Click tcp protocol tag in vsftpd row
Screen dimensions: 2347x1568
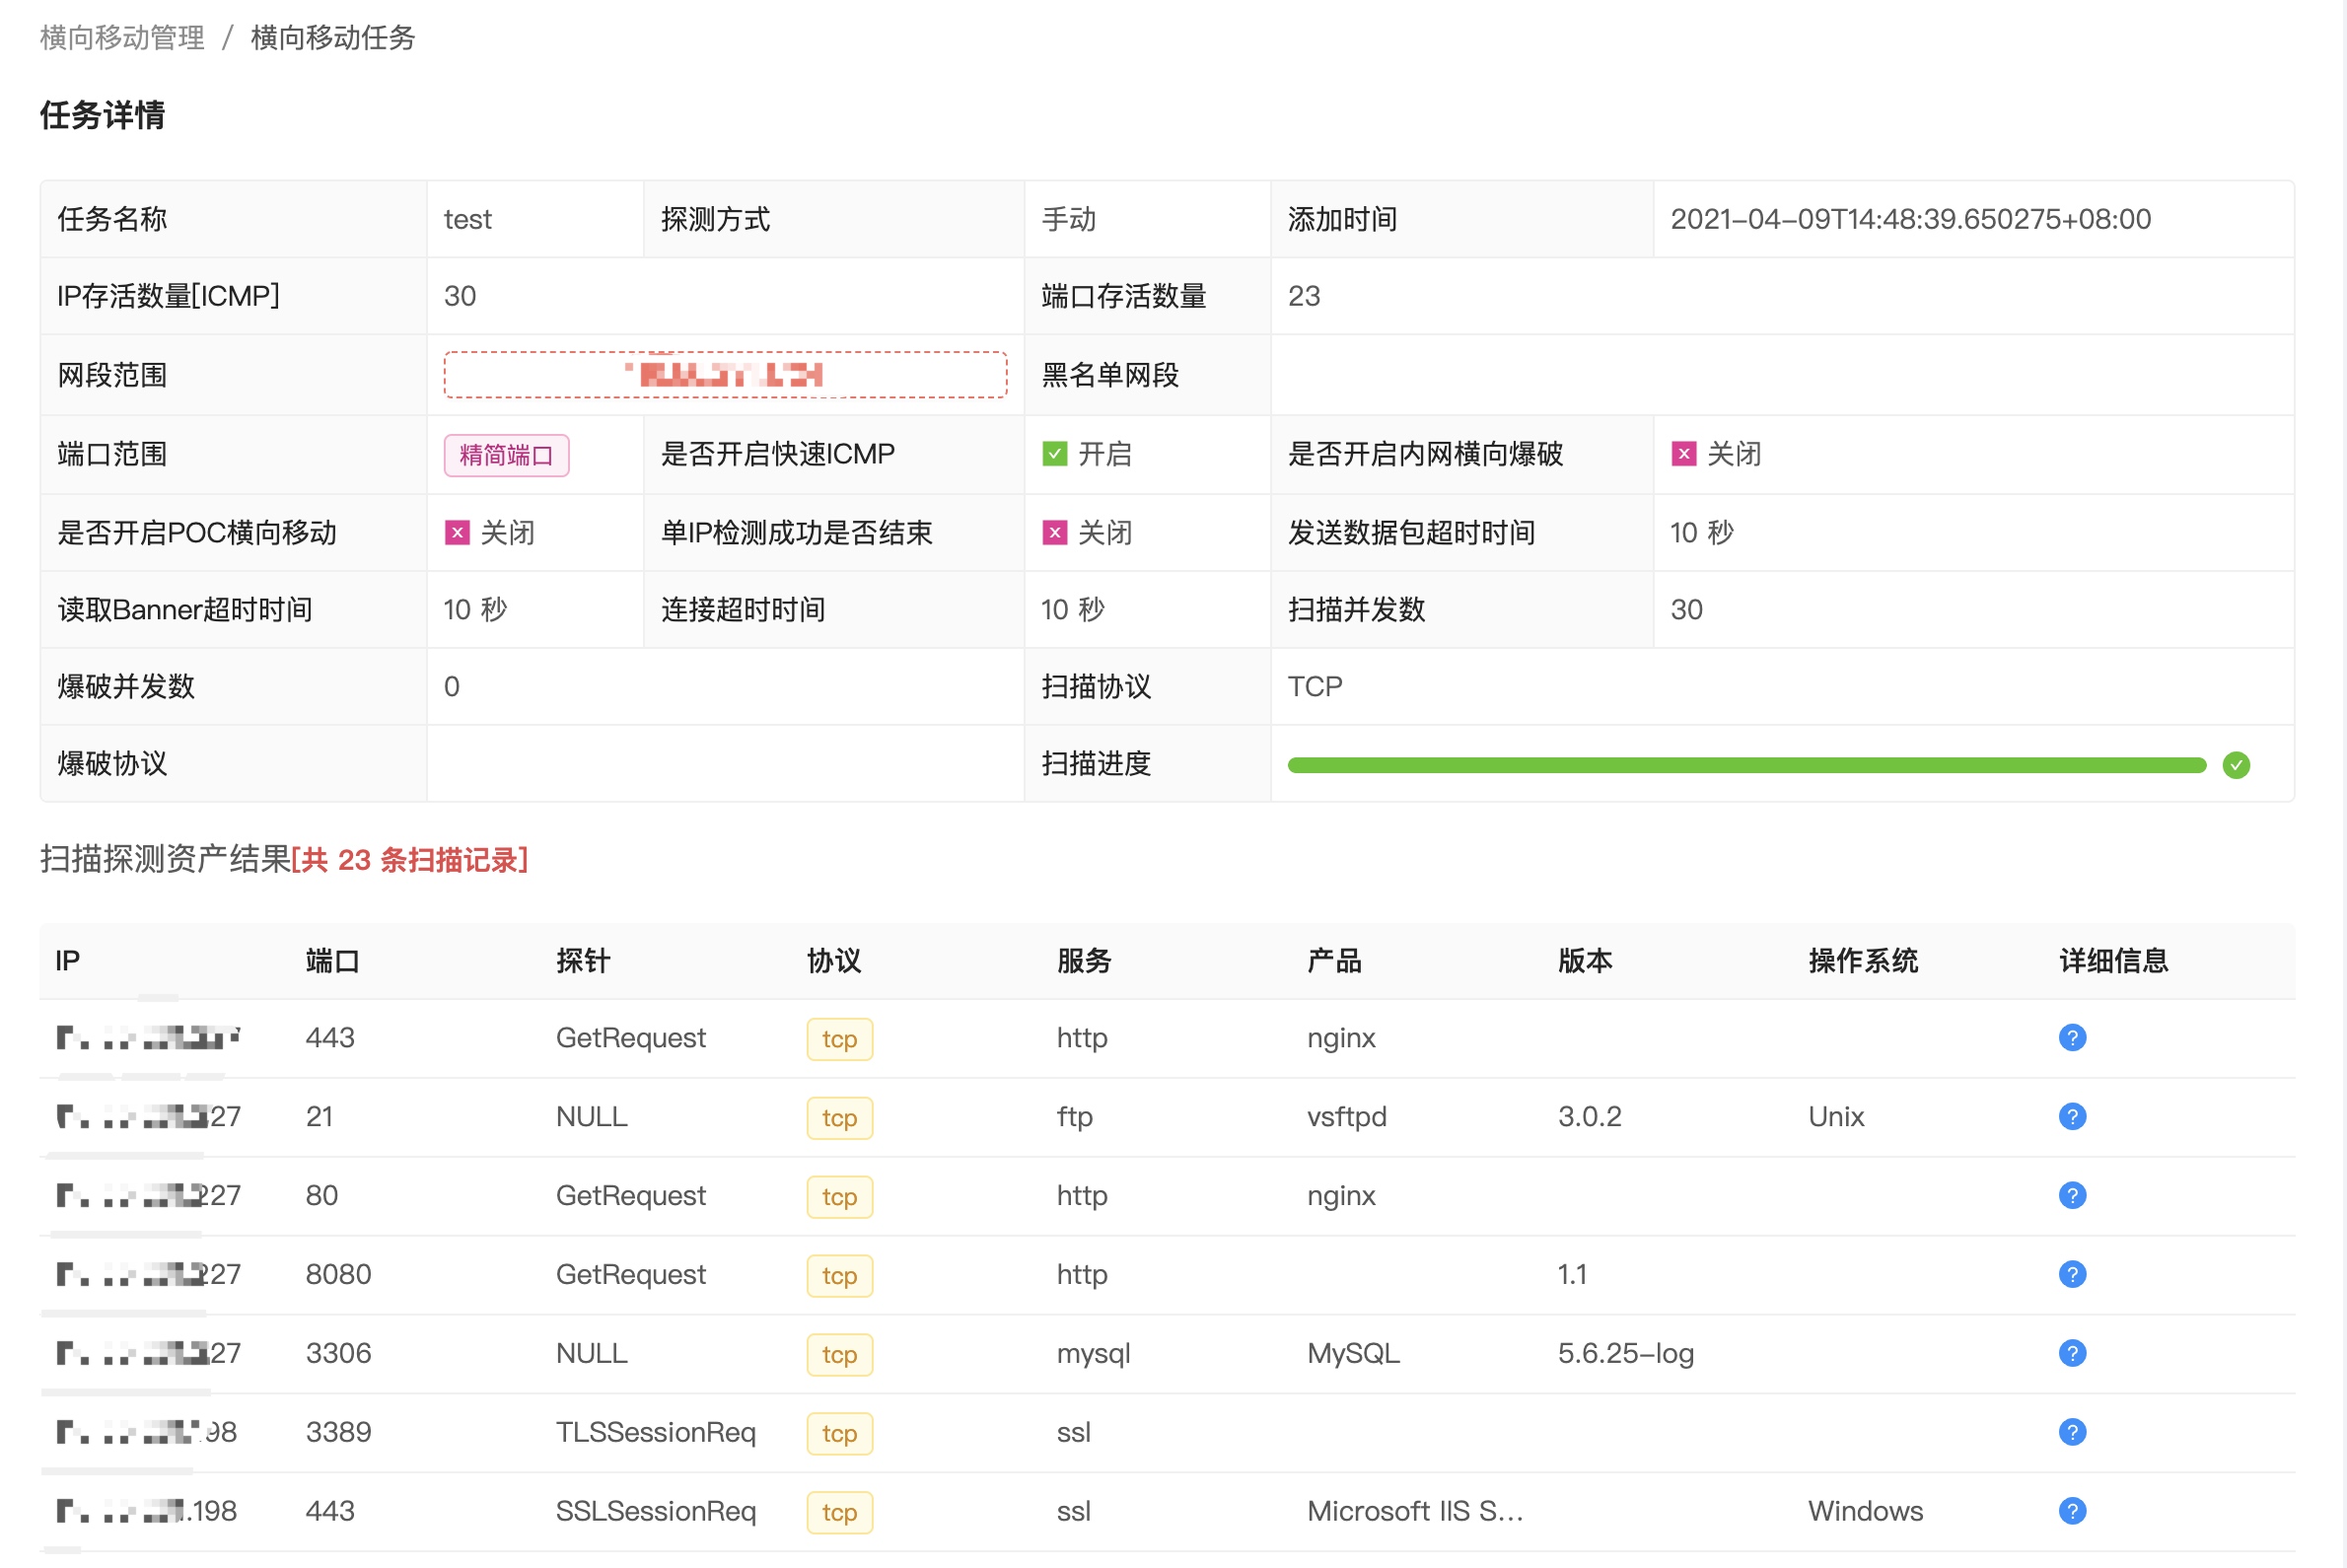pos(839,1118)
